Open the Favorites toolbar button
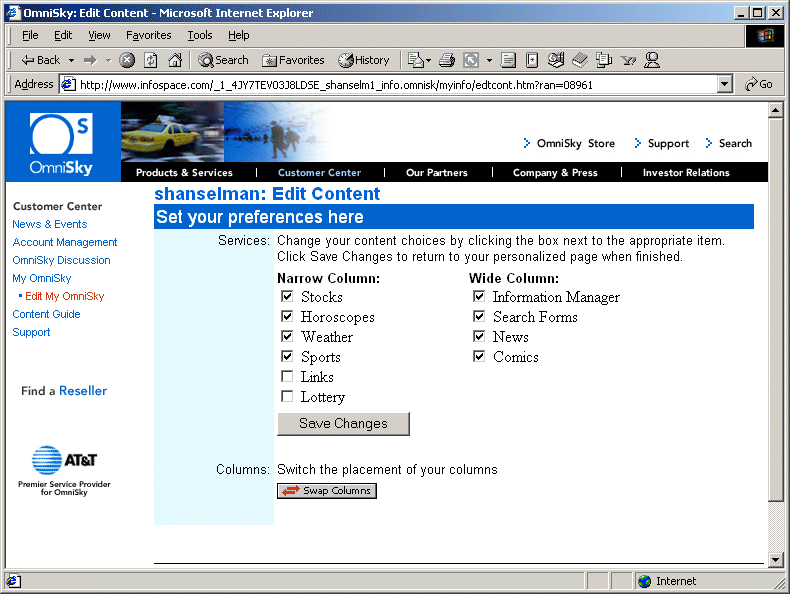790x594 pixels. (x=293, y=60)
